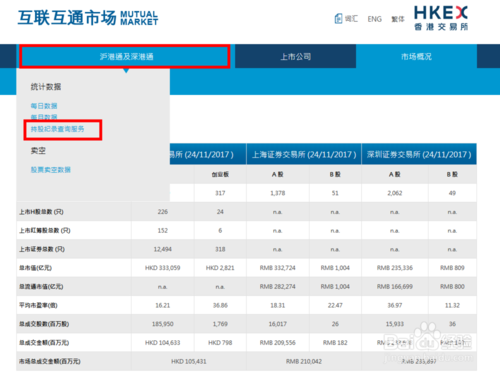Click the 互联互通市场 Mutual Market logo
The height and width of the screenshot is (375, 500).
pos(88,18)
